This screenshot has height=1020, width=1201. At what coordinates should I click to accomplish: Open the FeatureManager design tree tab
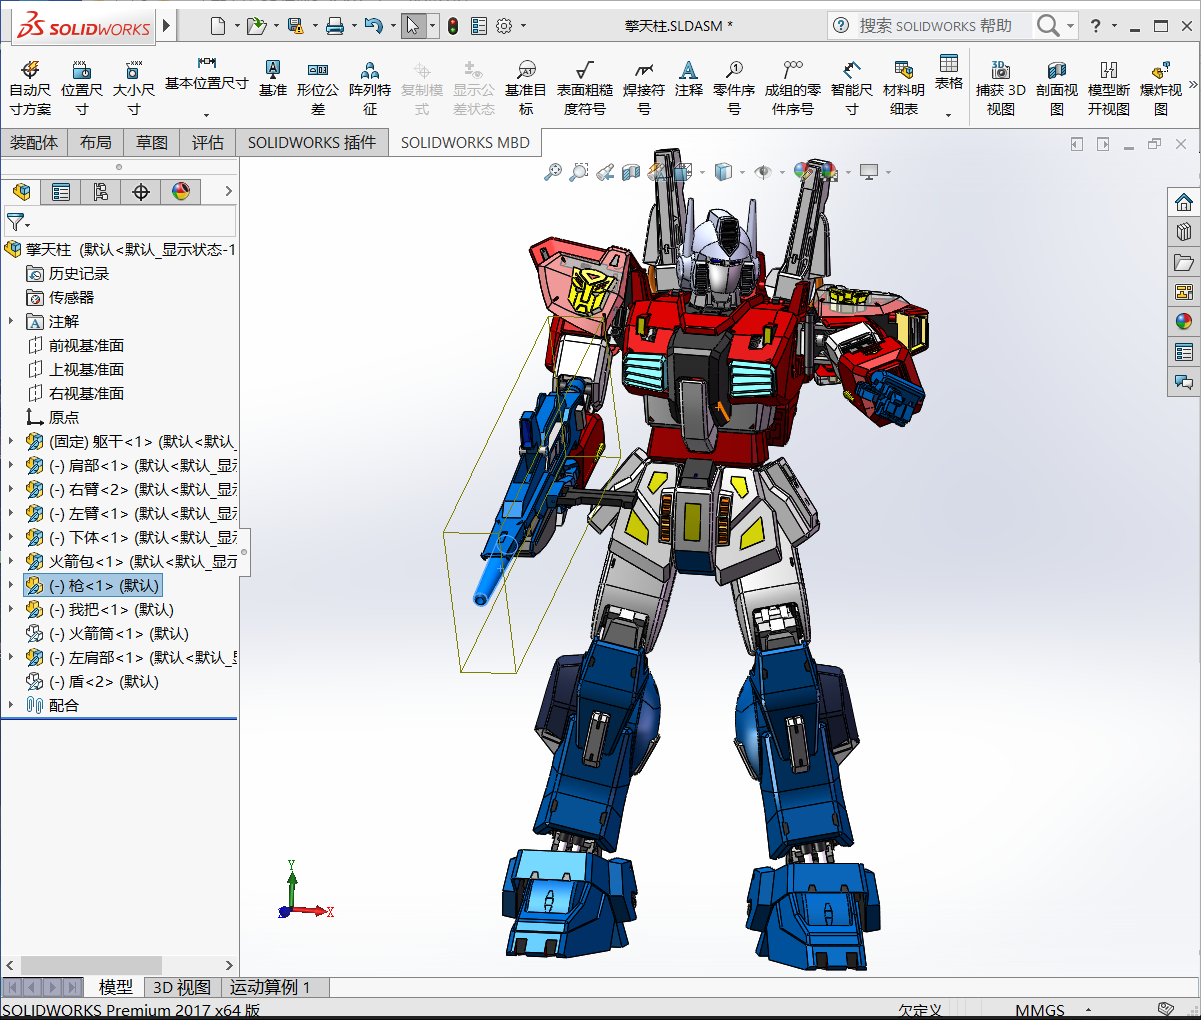point(21,191)
